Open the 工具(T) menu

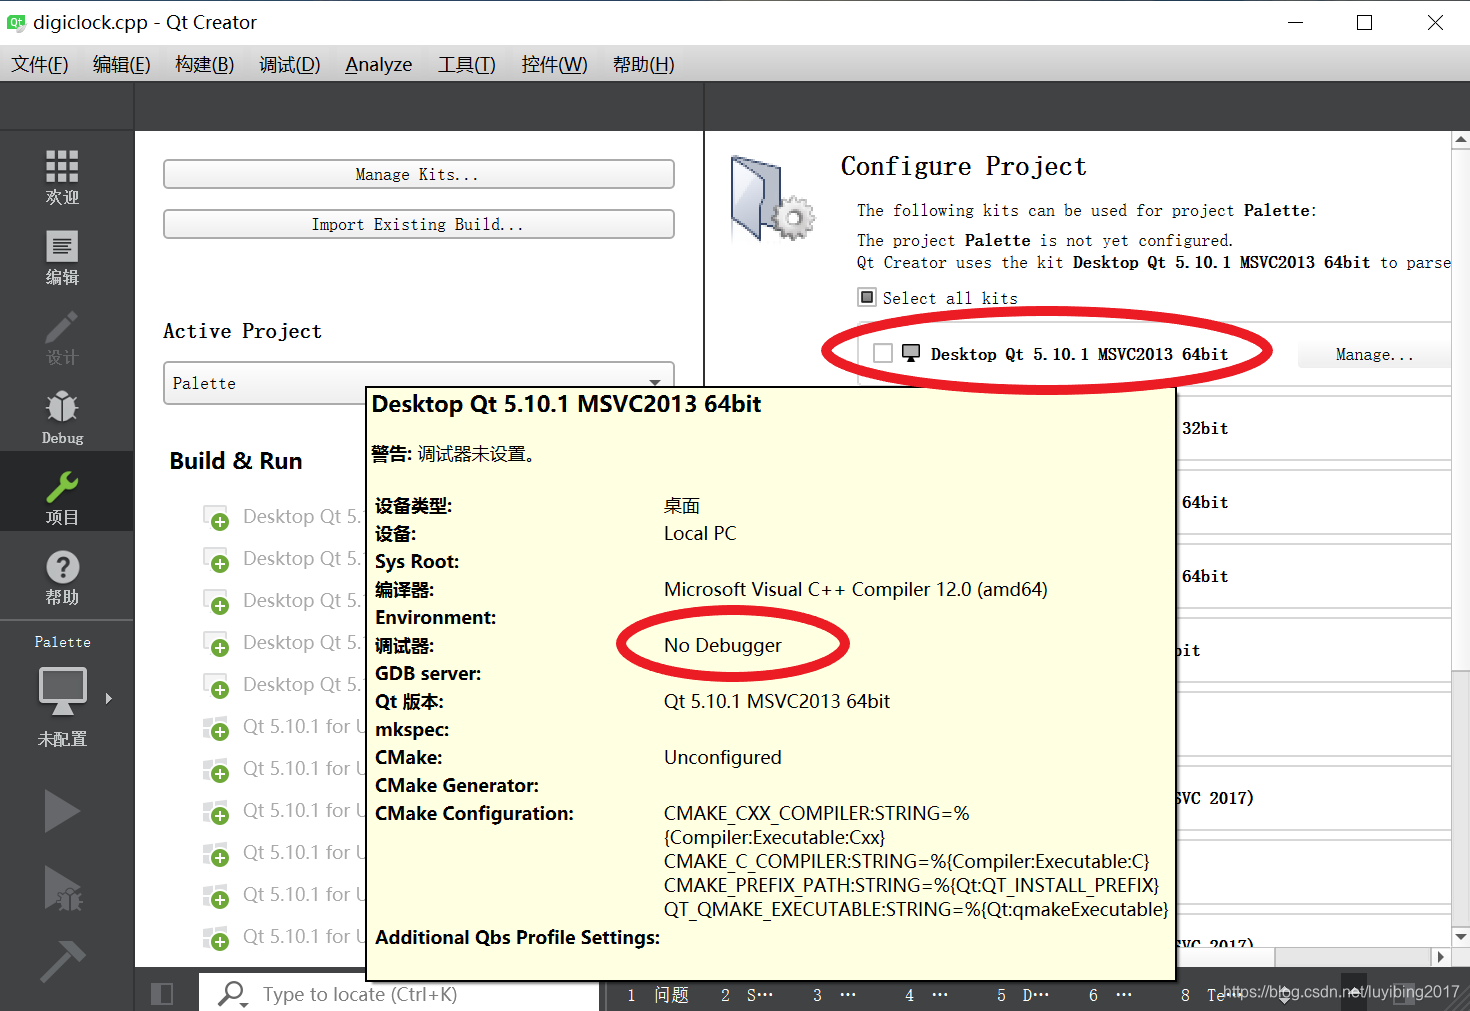[467, 64]
